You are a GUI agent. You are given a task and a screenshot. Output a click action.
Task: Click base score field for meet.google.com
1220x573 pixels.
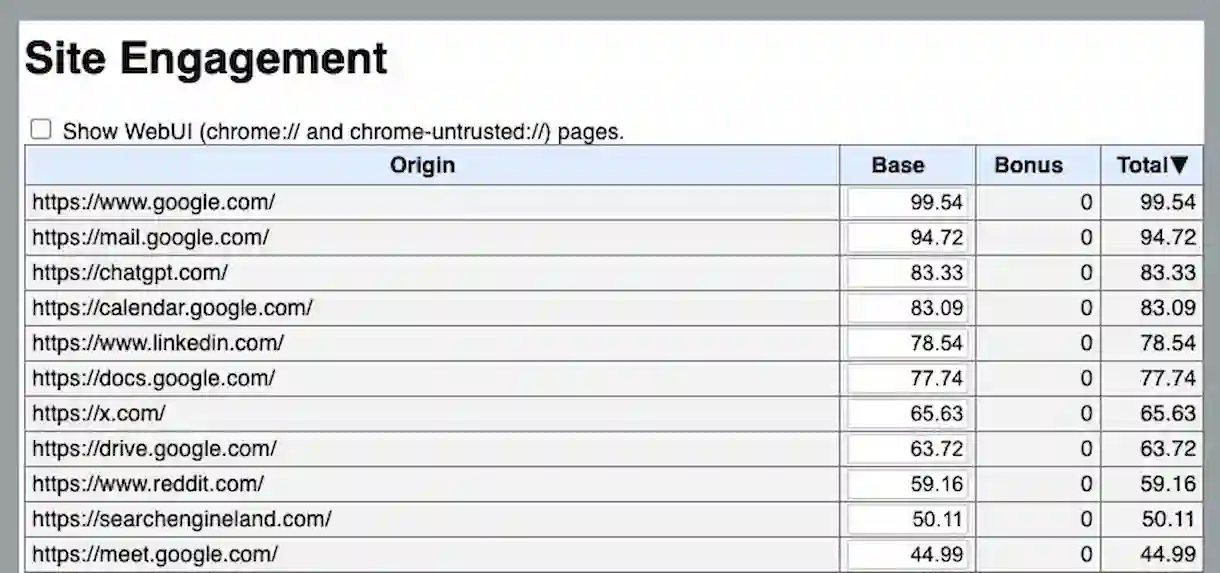coord(907,554)
